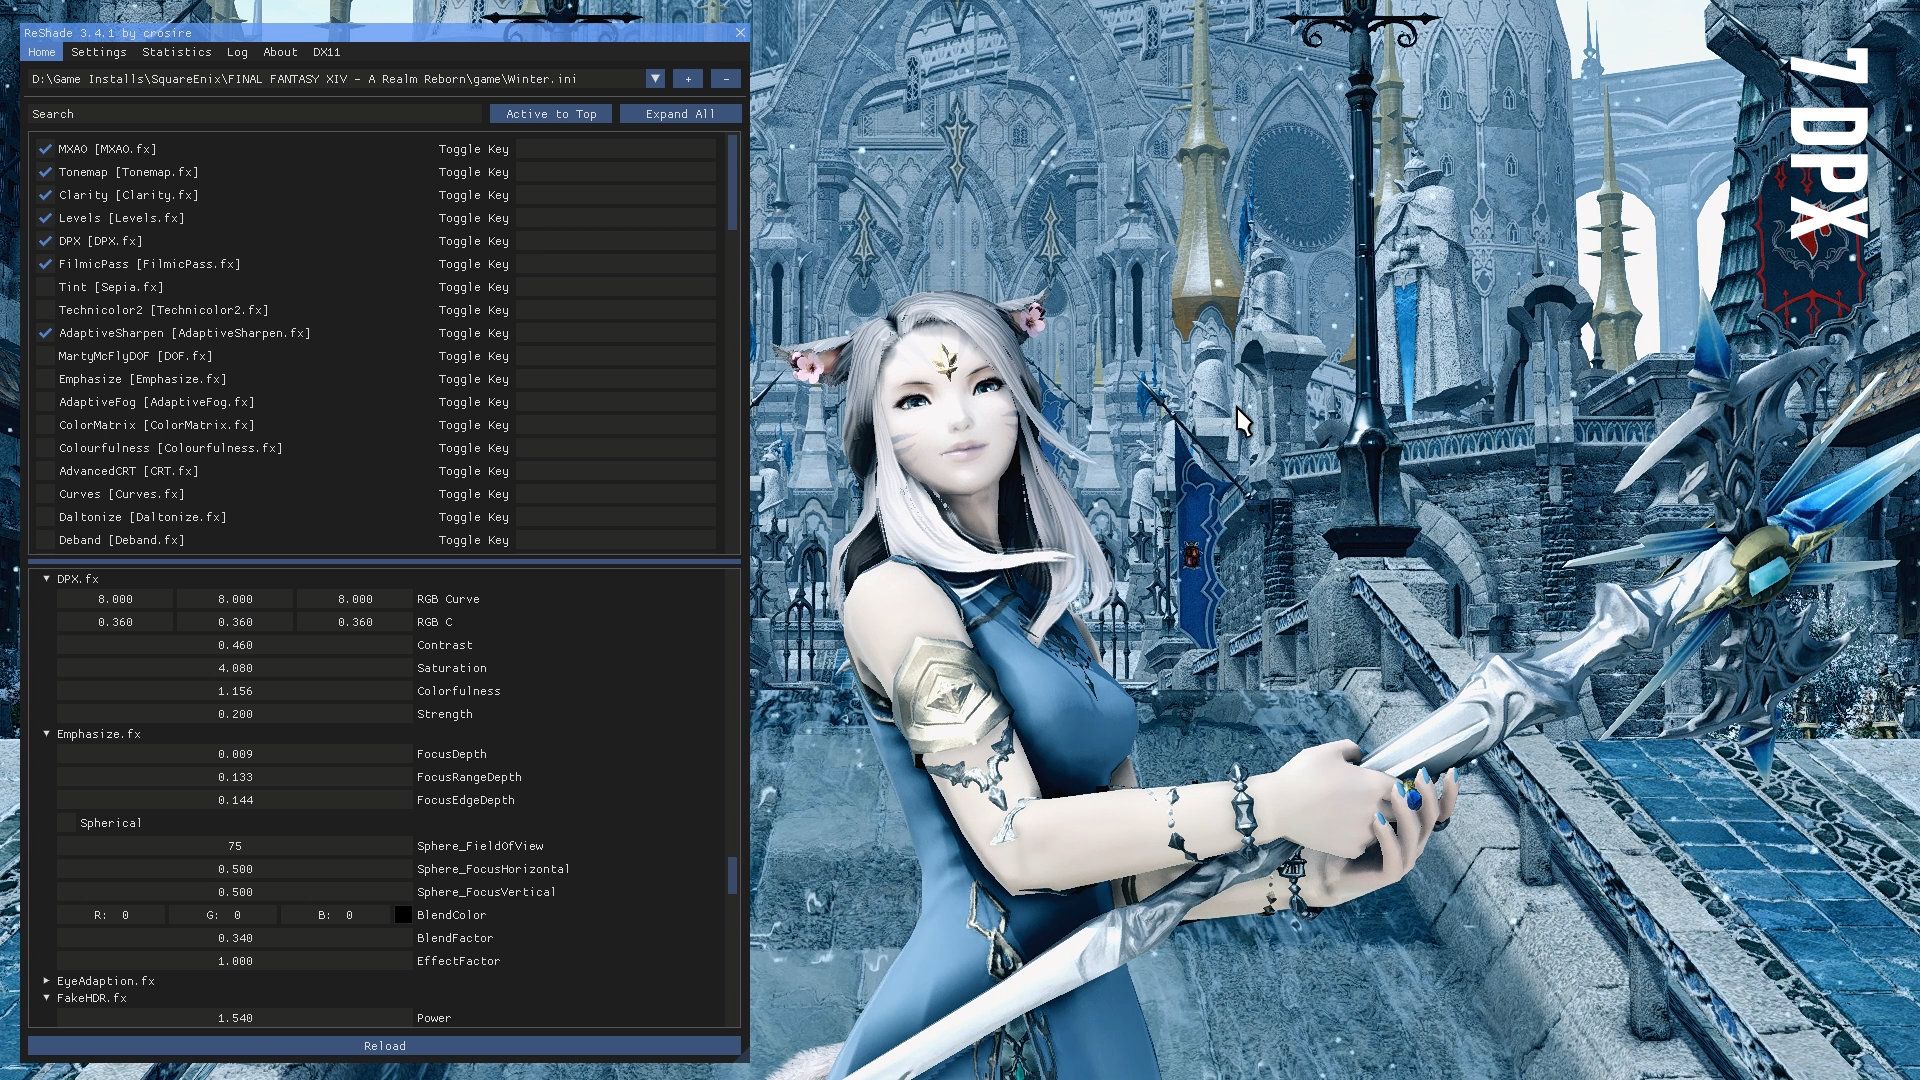
Task: Select the ColorMatrix [ColorMatrix.fx] row
Action: click(156, 425)
